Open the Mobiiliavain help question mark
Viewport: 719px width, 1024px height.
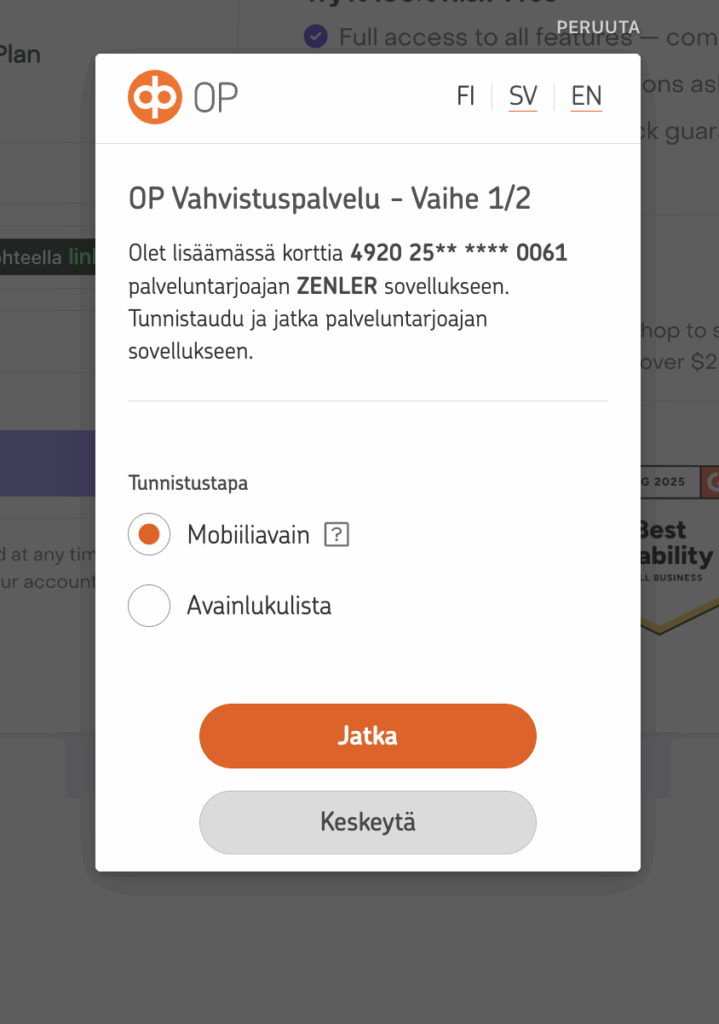pyautogui.click(x=337, y=535)
